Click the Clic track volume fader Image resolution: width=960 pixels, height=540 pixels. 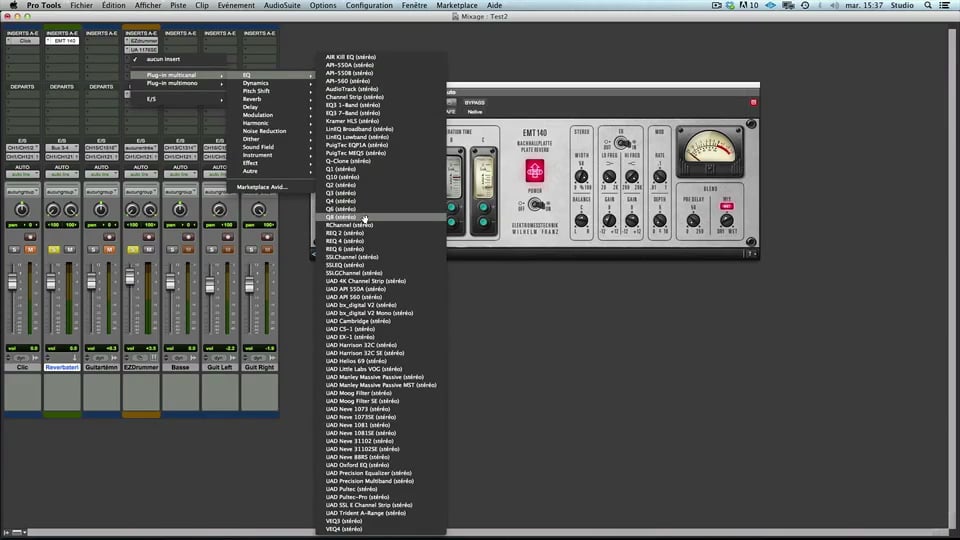[x=12, y=282]
